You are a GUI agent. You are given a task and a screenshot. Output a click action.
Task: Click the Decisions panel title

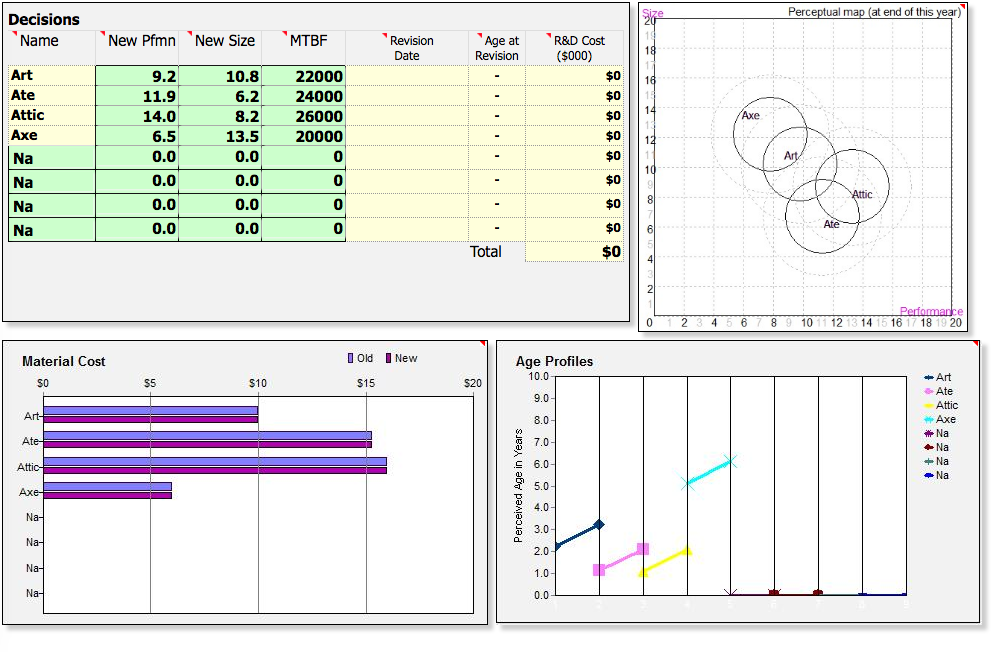tap(44, 19)
